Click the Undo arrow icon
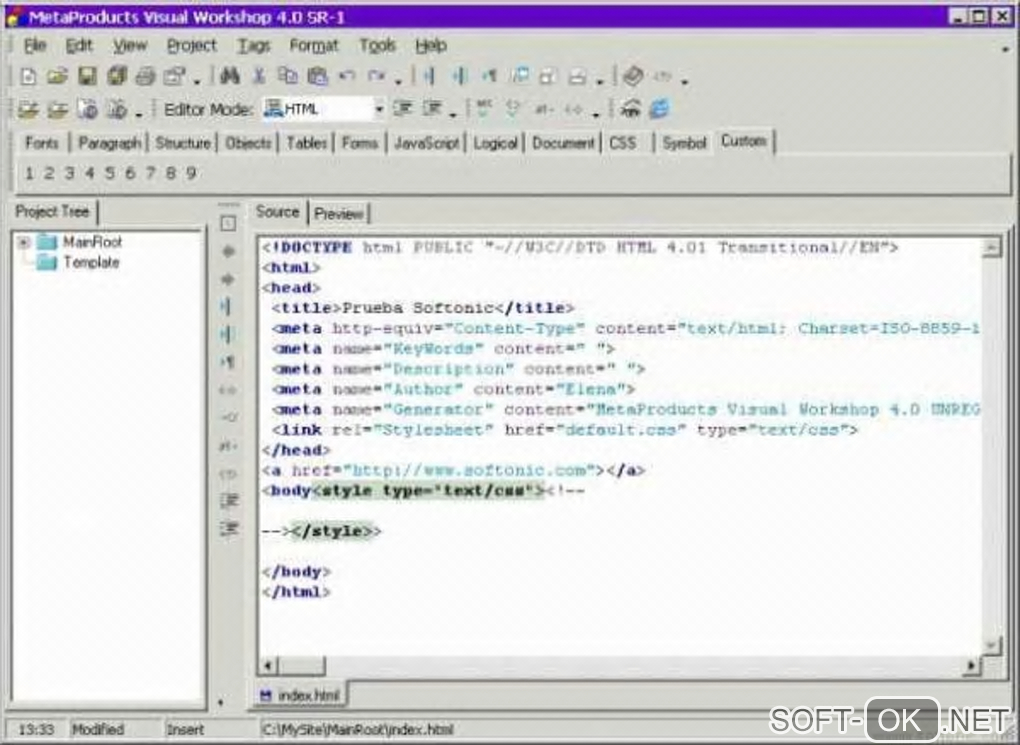1020x745 pixels. pyautogui.click(x=347, y=76)
